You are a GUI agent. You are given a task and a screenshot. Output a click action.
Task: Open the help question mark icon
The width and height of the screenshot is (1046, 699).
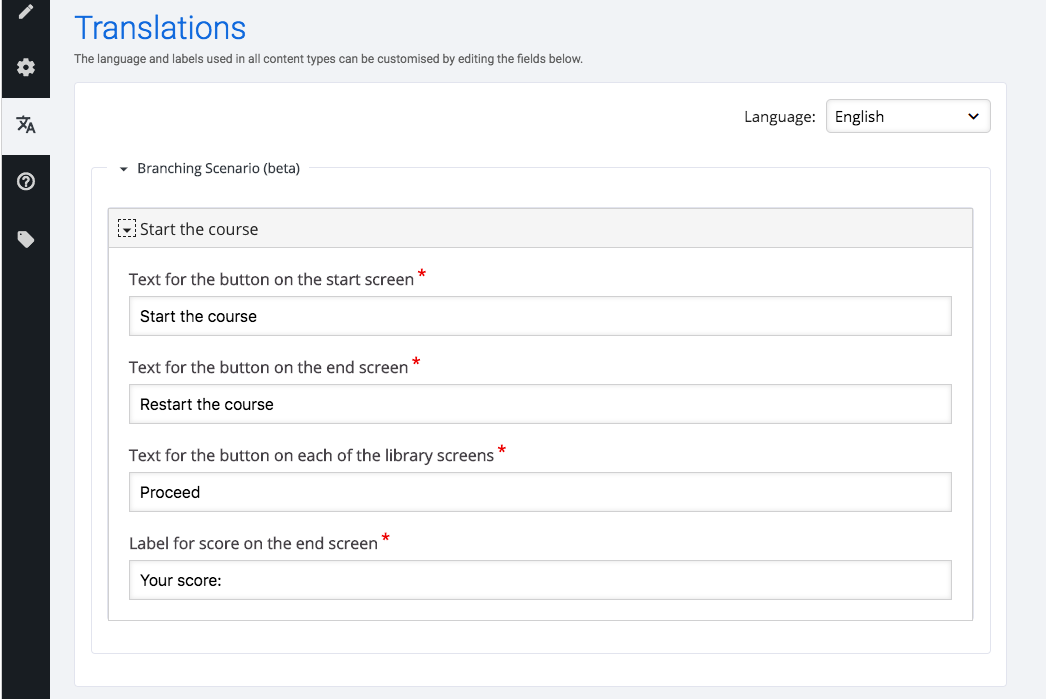click(25, 181)
